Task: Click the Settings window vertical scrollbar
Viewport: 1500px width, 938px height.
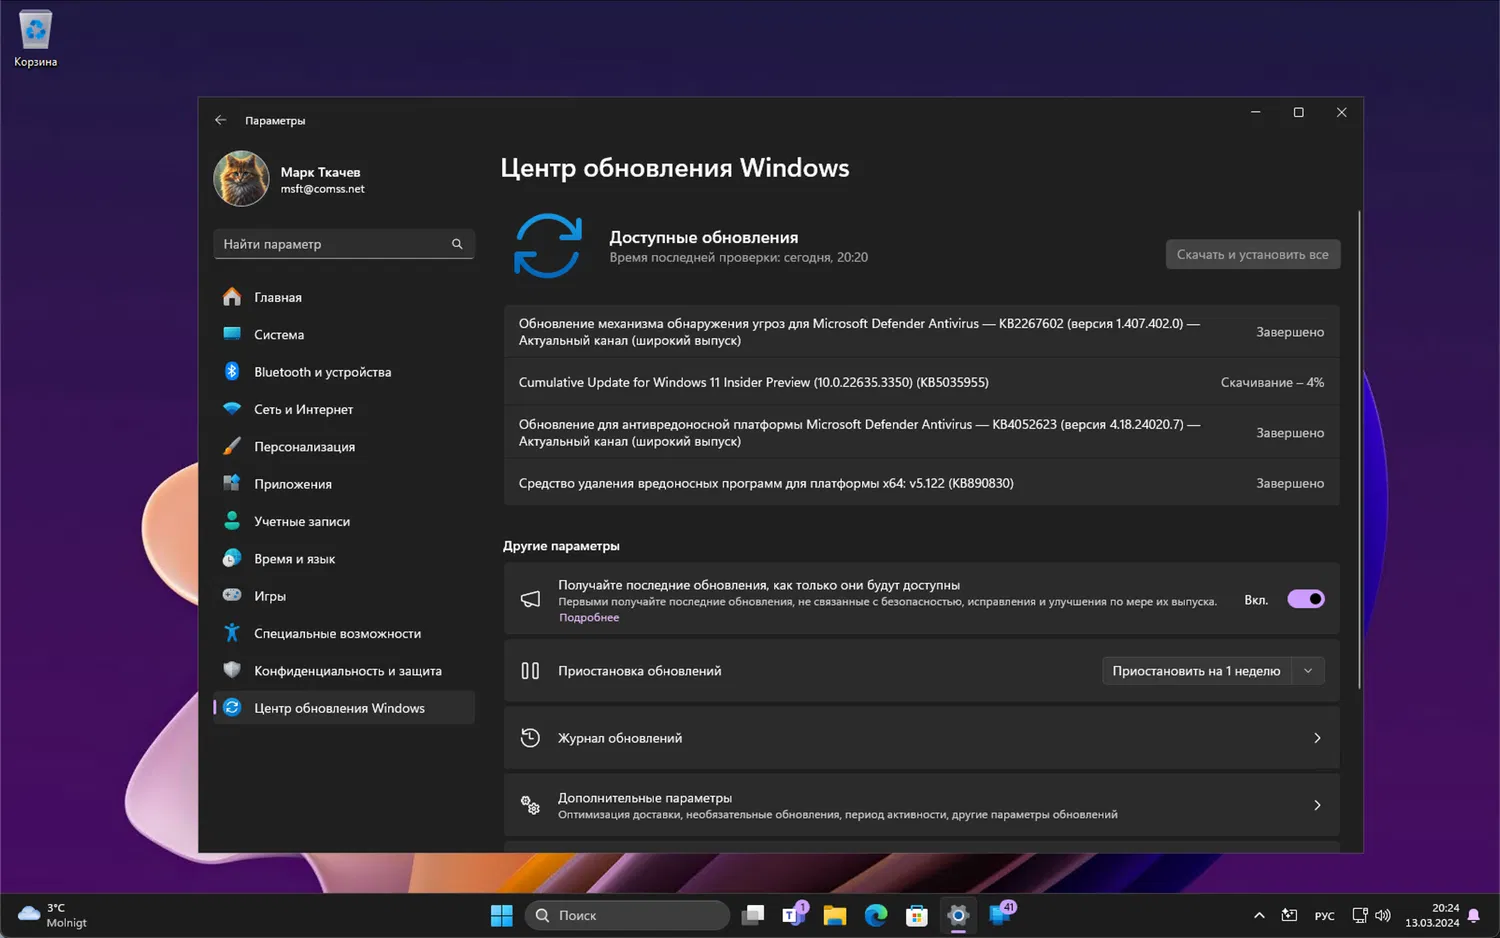Action: [1359, 450]
